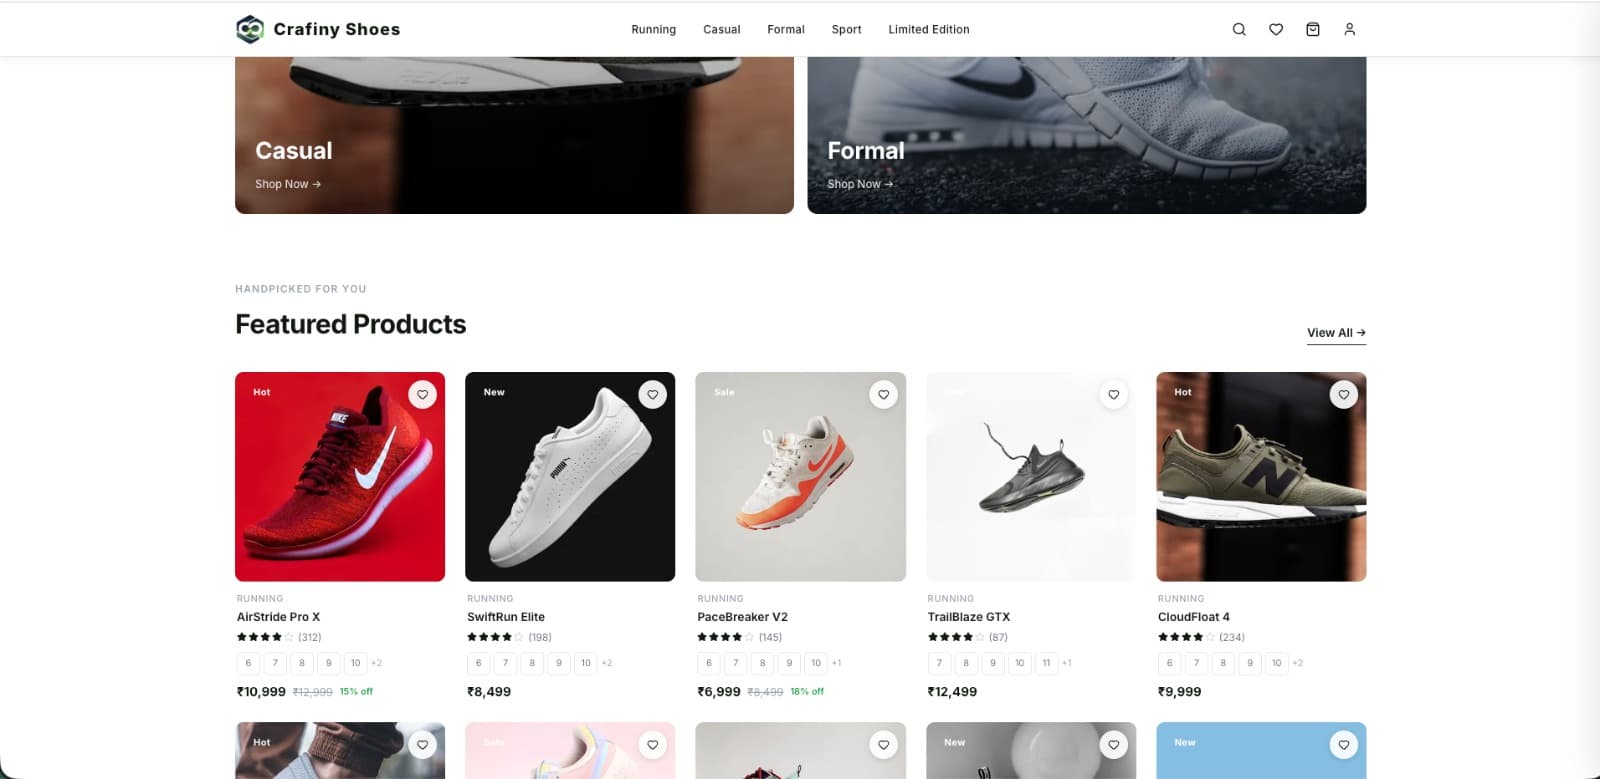Open the Limited Edition menu item

coord(928,29)
